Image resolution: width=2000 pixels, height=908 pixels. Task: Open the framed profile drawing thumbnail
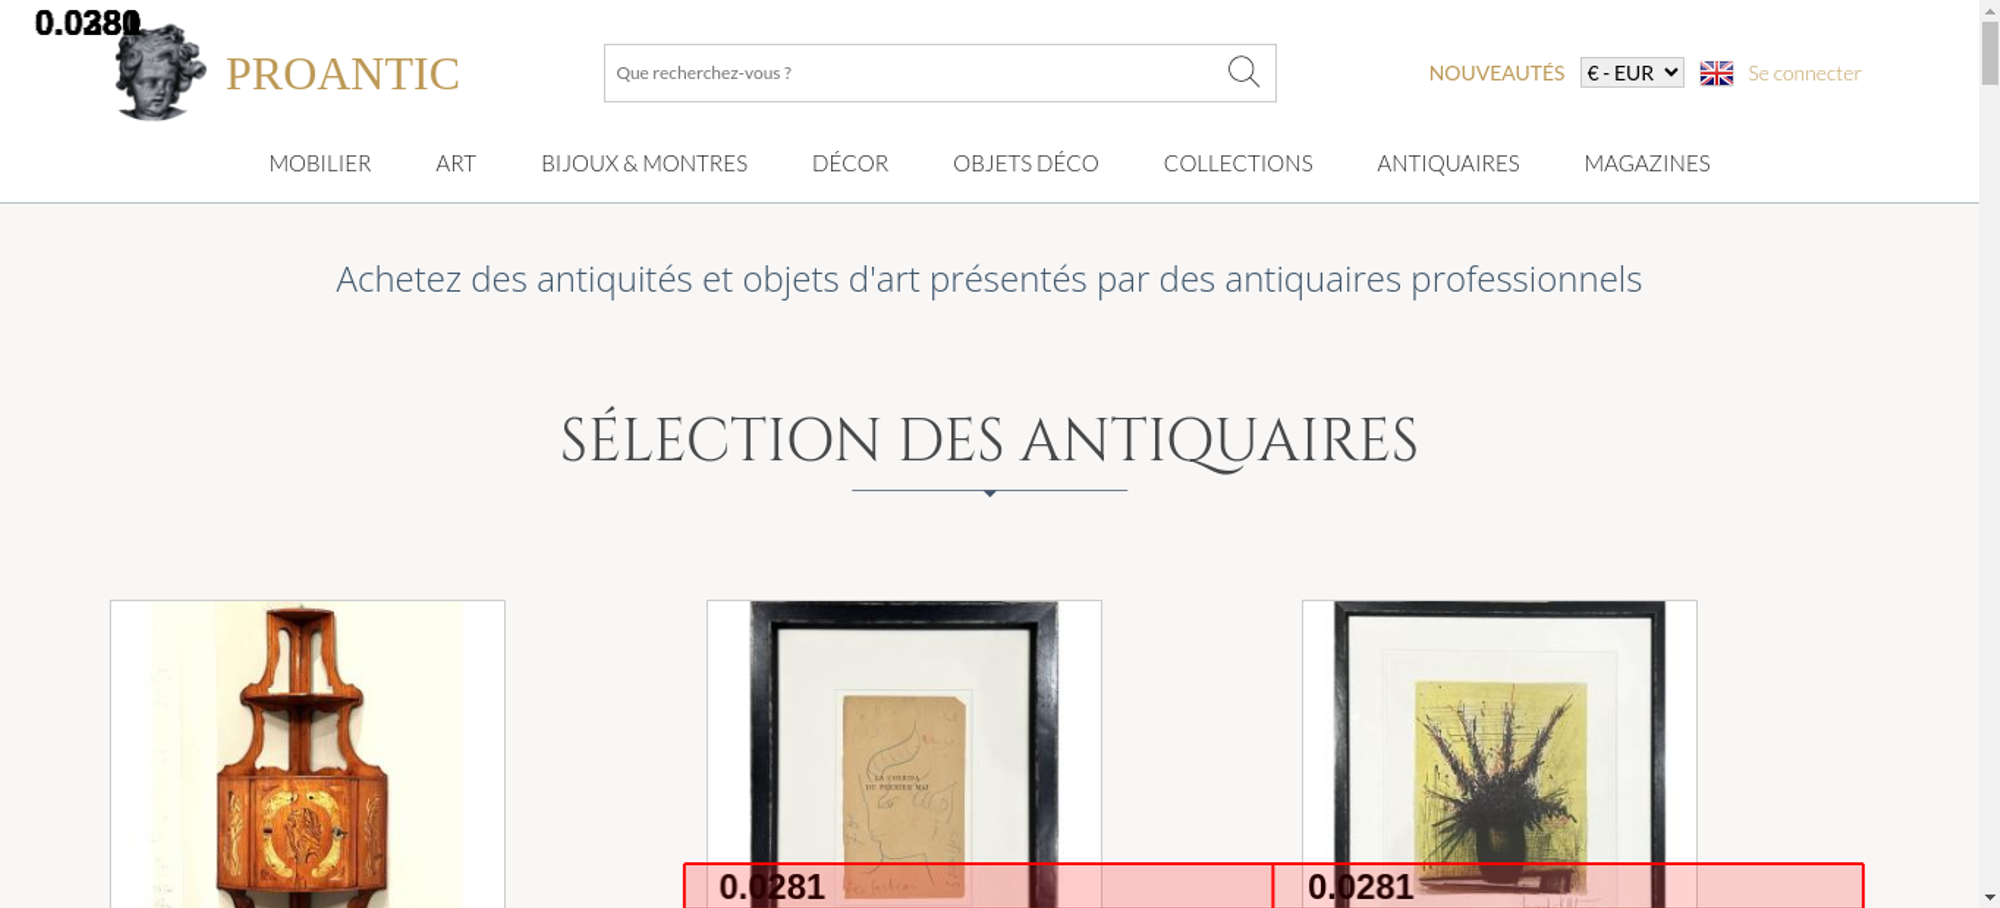(x=904, y=740)
